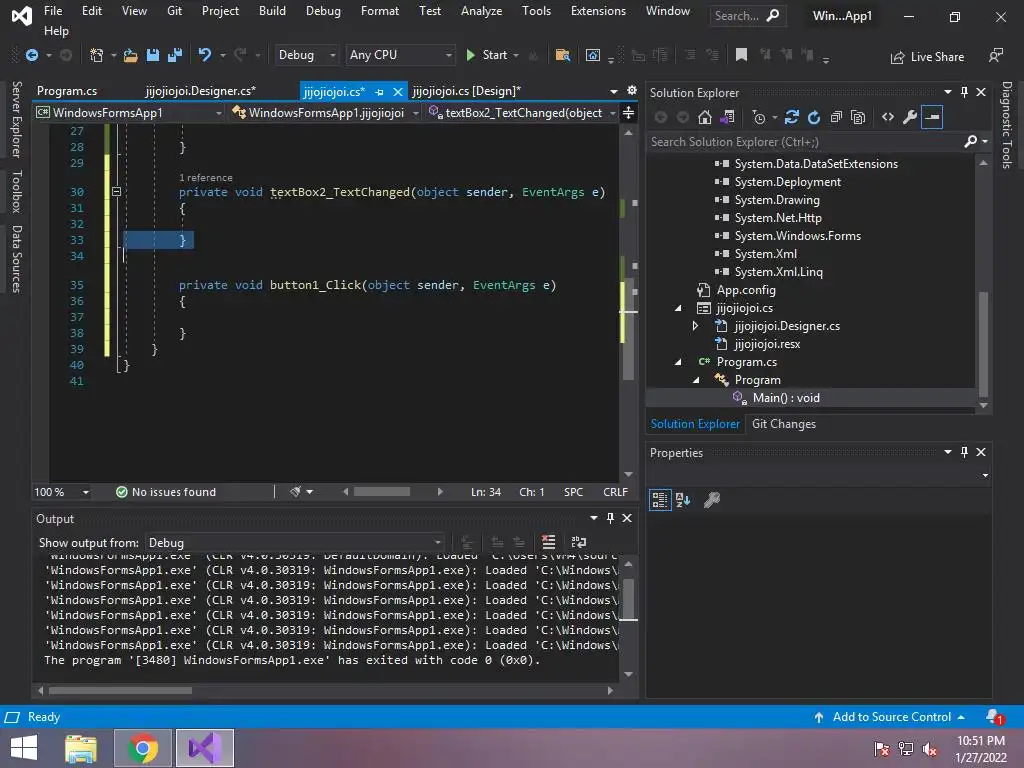This screenshot has width=1024, height=768.
Task: Open the Build menu
Action: tap(272, 11)
